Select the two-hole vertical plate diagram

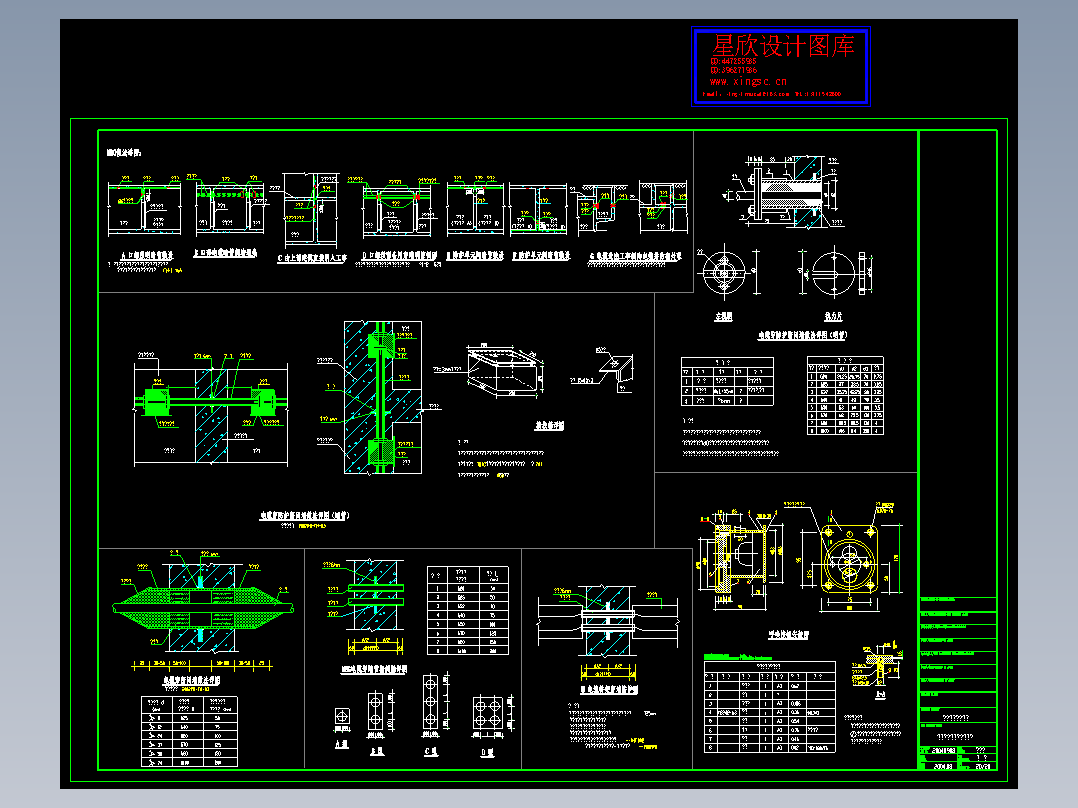coord(376,710)
